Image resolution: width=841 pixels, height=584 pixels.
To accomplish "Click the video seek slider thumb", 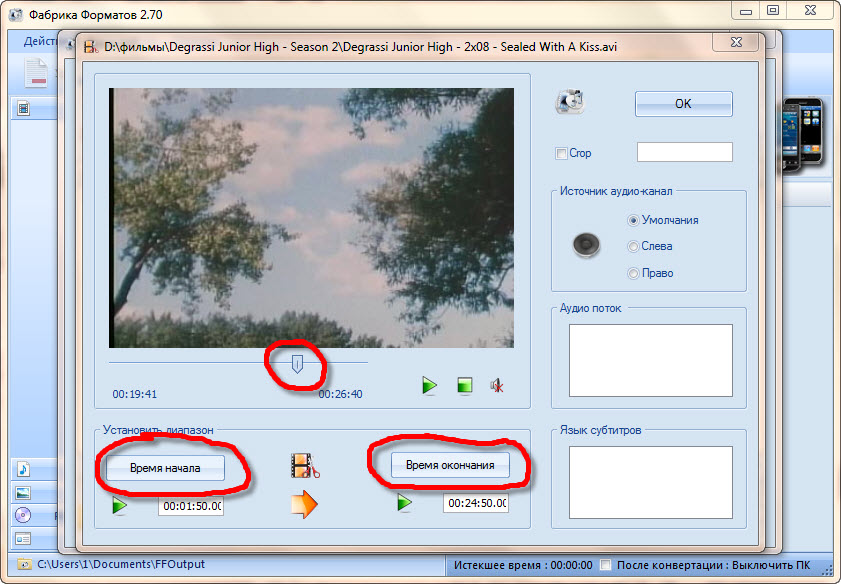I will click(x=297, y=364).
